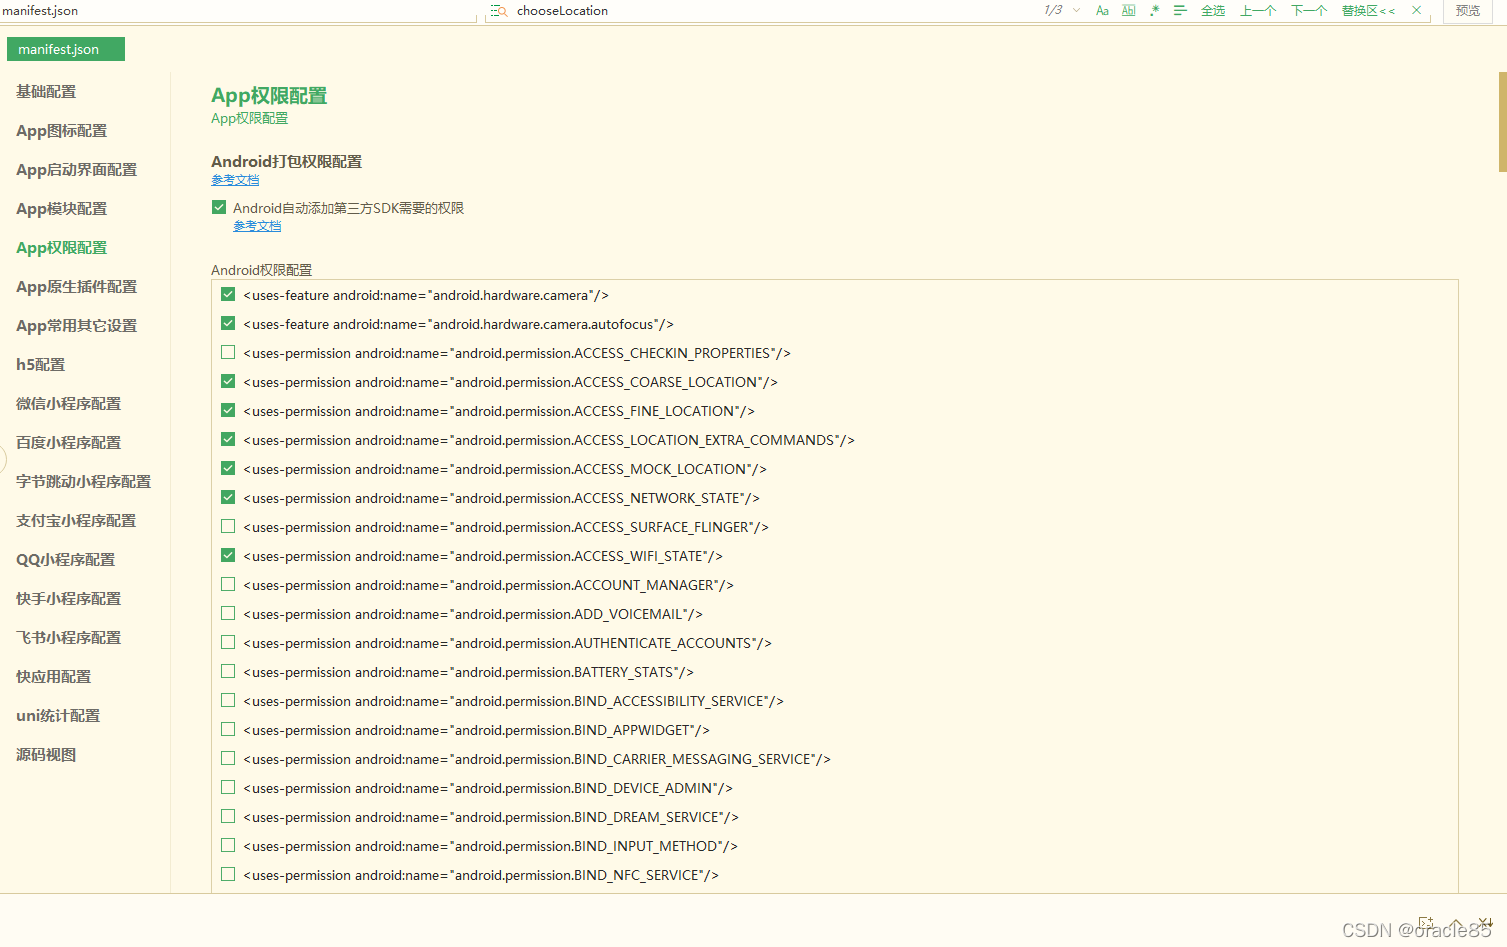Image resolution: width=1507 pixels, height=947 pixels.
Task: Open h5配置 section
Action: (x=40, y=365)
